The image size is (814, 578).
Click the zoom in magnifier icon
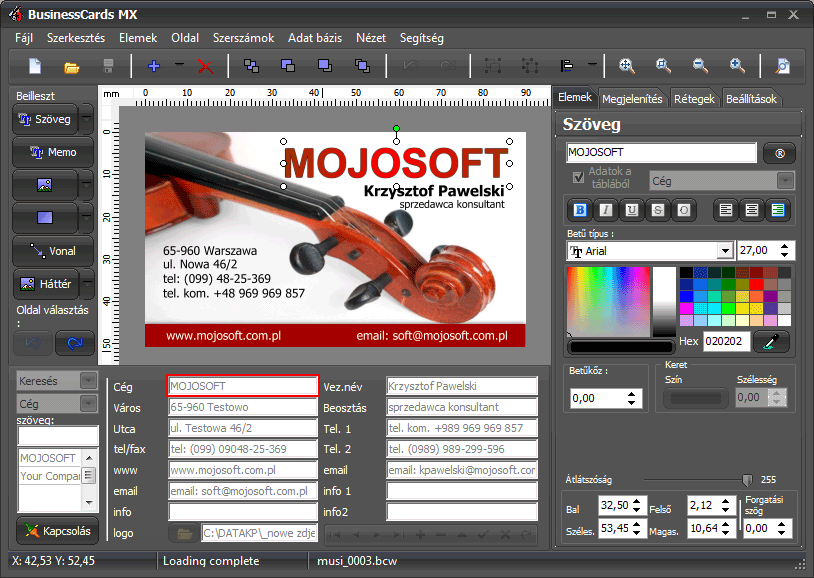[737, 65]
